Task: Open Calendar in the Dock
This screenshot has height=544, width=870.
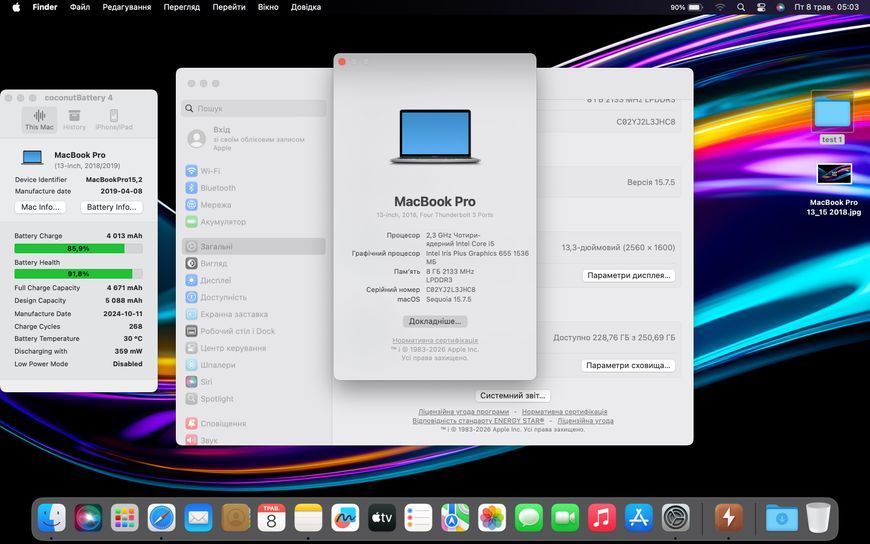Action: pyautogui.click(x=271, y=518)
